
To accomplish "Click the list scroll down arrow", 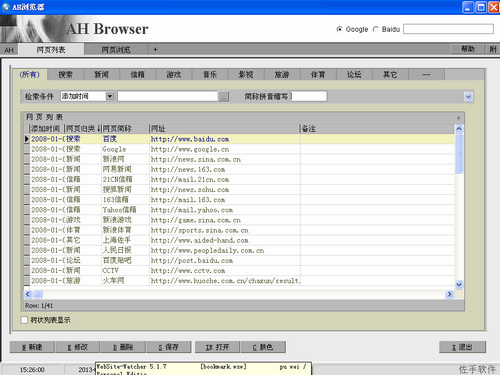I will point(459,284).
